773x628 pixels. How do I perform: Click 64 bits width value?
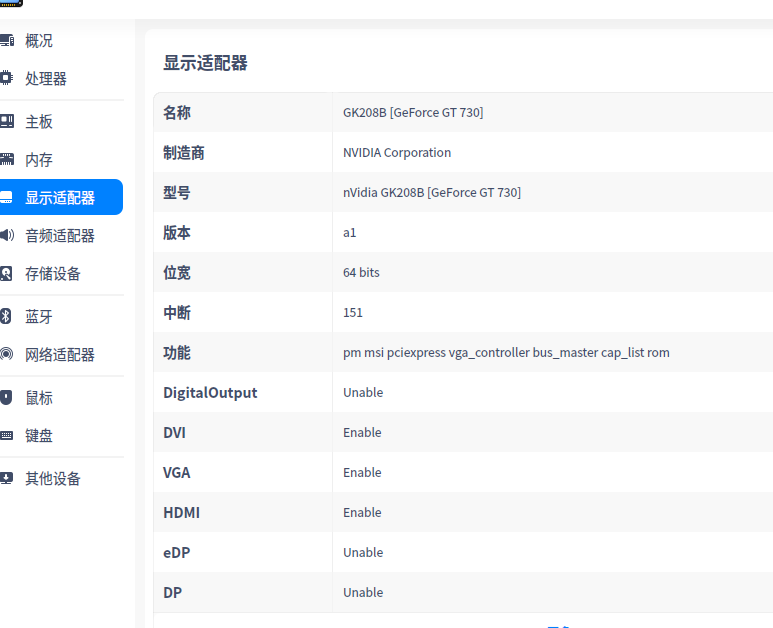point(361,272)
